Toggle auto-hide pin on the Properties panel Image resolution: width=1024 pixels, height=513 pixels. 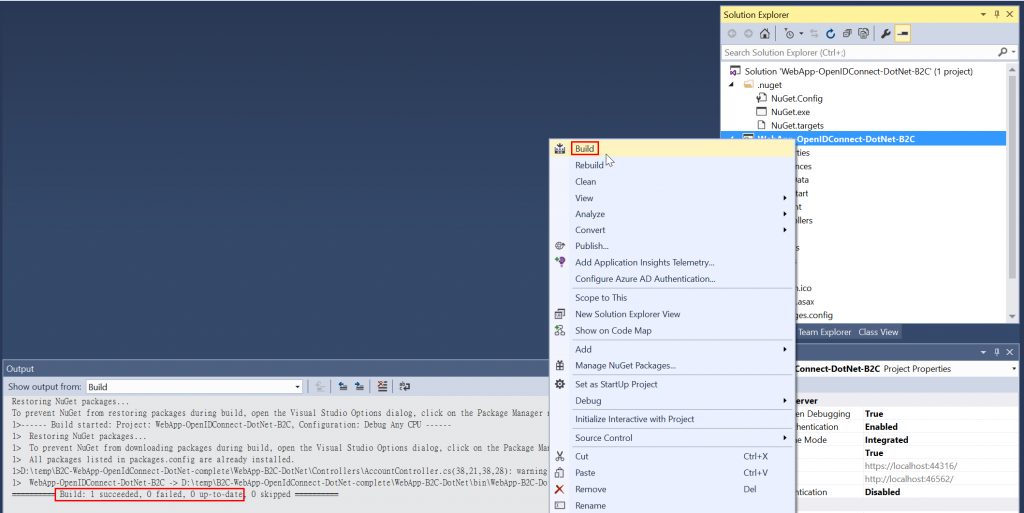[x=997, y=352]
